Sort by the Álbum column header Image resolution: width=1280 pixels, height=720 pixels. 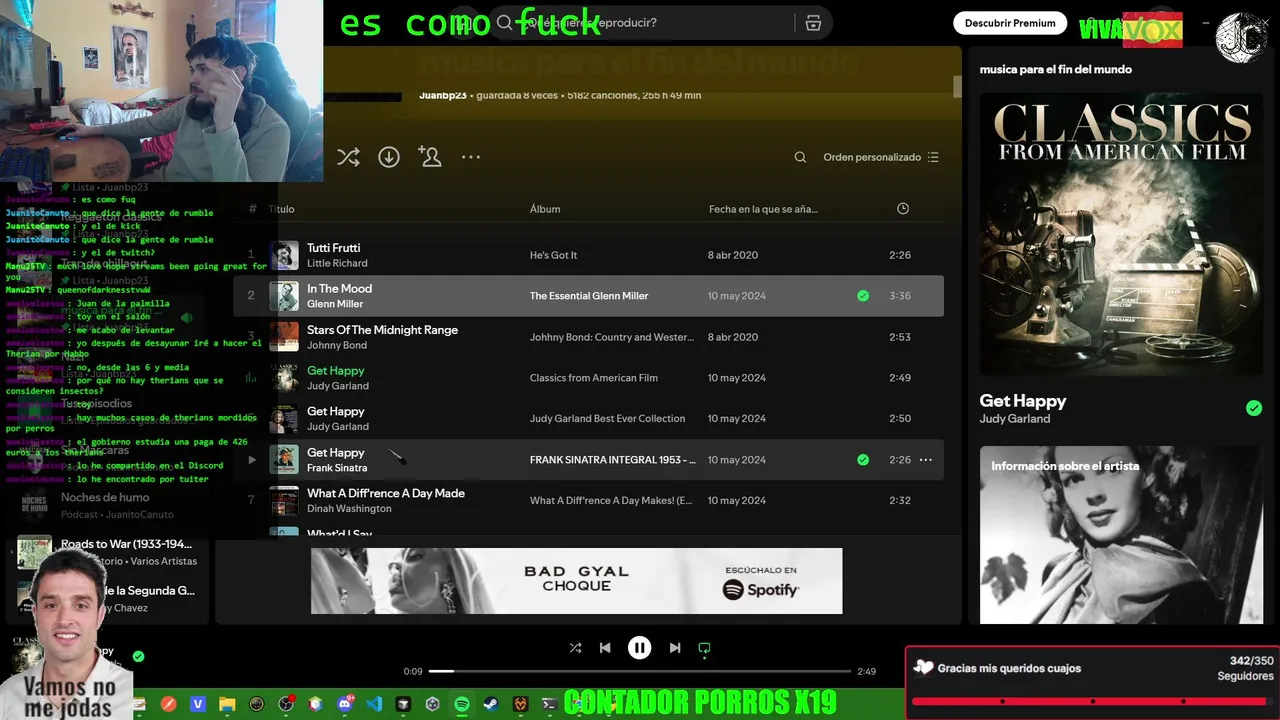click(x=545, y=209)
